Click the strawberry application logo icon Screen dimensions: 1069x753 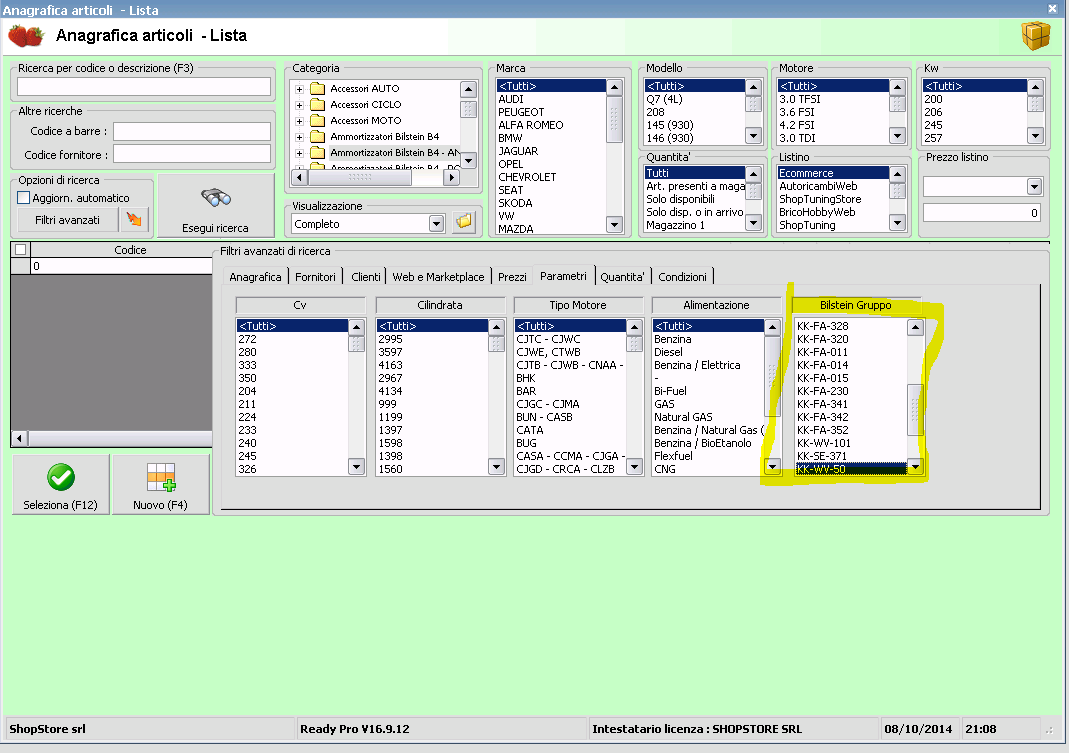point(26,35)
